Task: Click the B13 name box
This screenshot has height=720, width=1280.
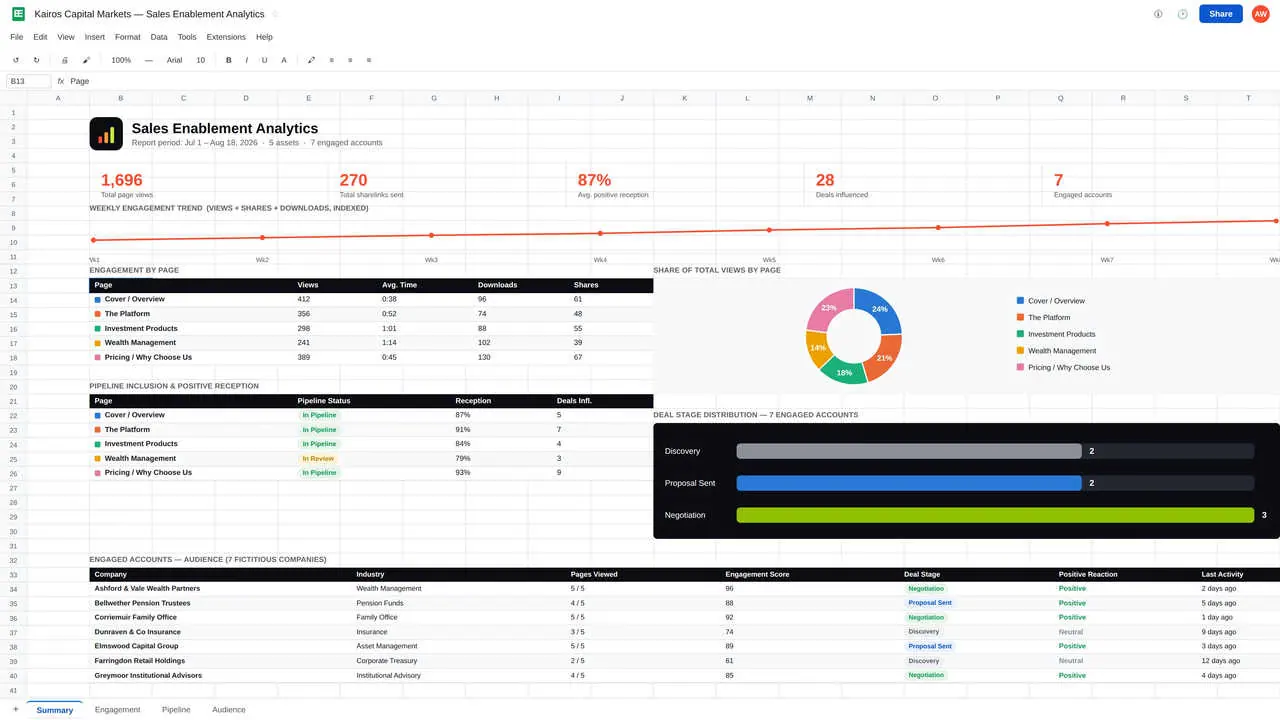Action: point(28,81)
